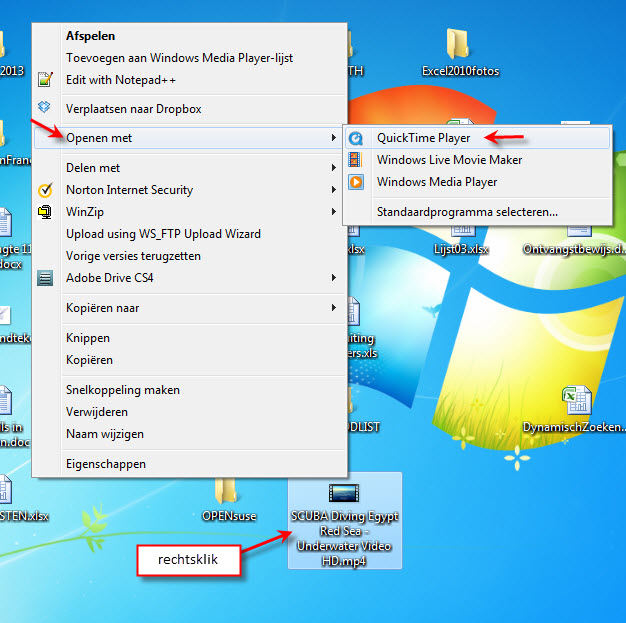Open Eigenschappen of the video file
626x623 pixels.
tap(190, 464)
